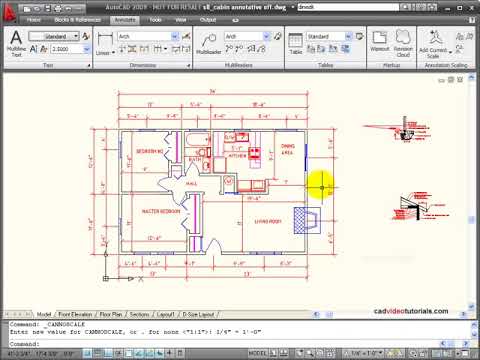This screenshot has width=480, height=360.
Task: Select the Multiline Text tool
Action: click(16, 43)
